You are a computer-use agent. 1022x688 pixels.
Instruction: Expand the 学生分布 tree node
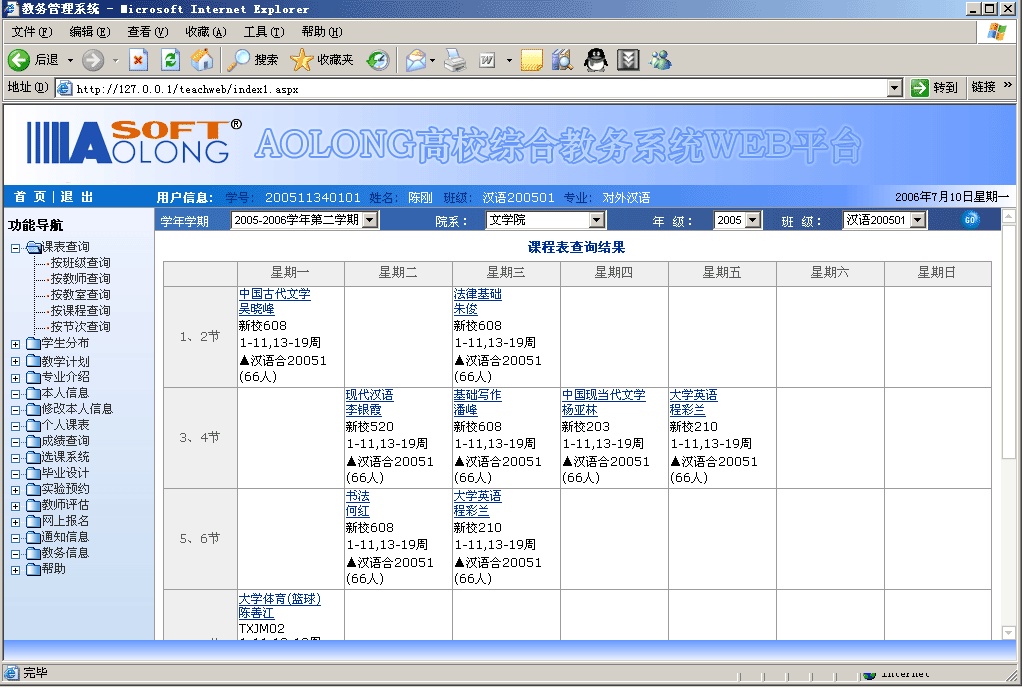16,345
